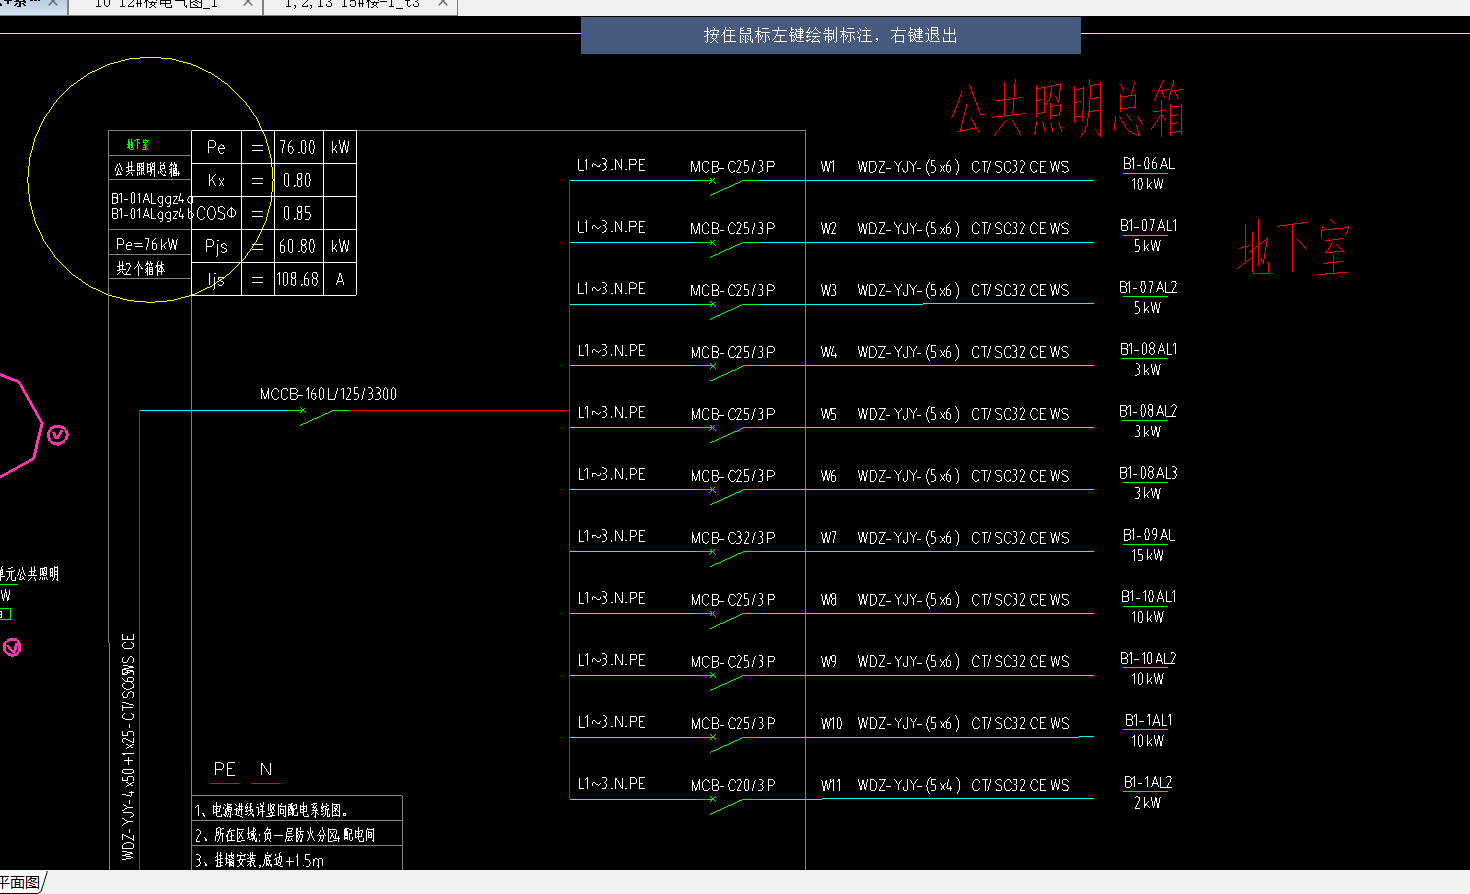Image resolution: width=1470 pixels, height=894 pixels.
Task: Click the COSΦ label cell
Action: click(x=216, y=214)
